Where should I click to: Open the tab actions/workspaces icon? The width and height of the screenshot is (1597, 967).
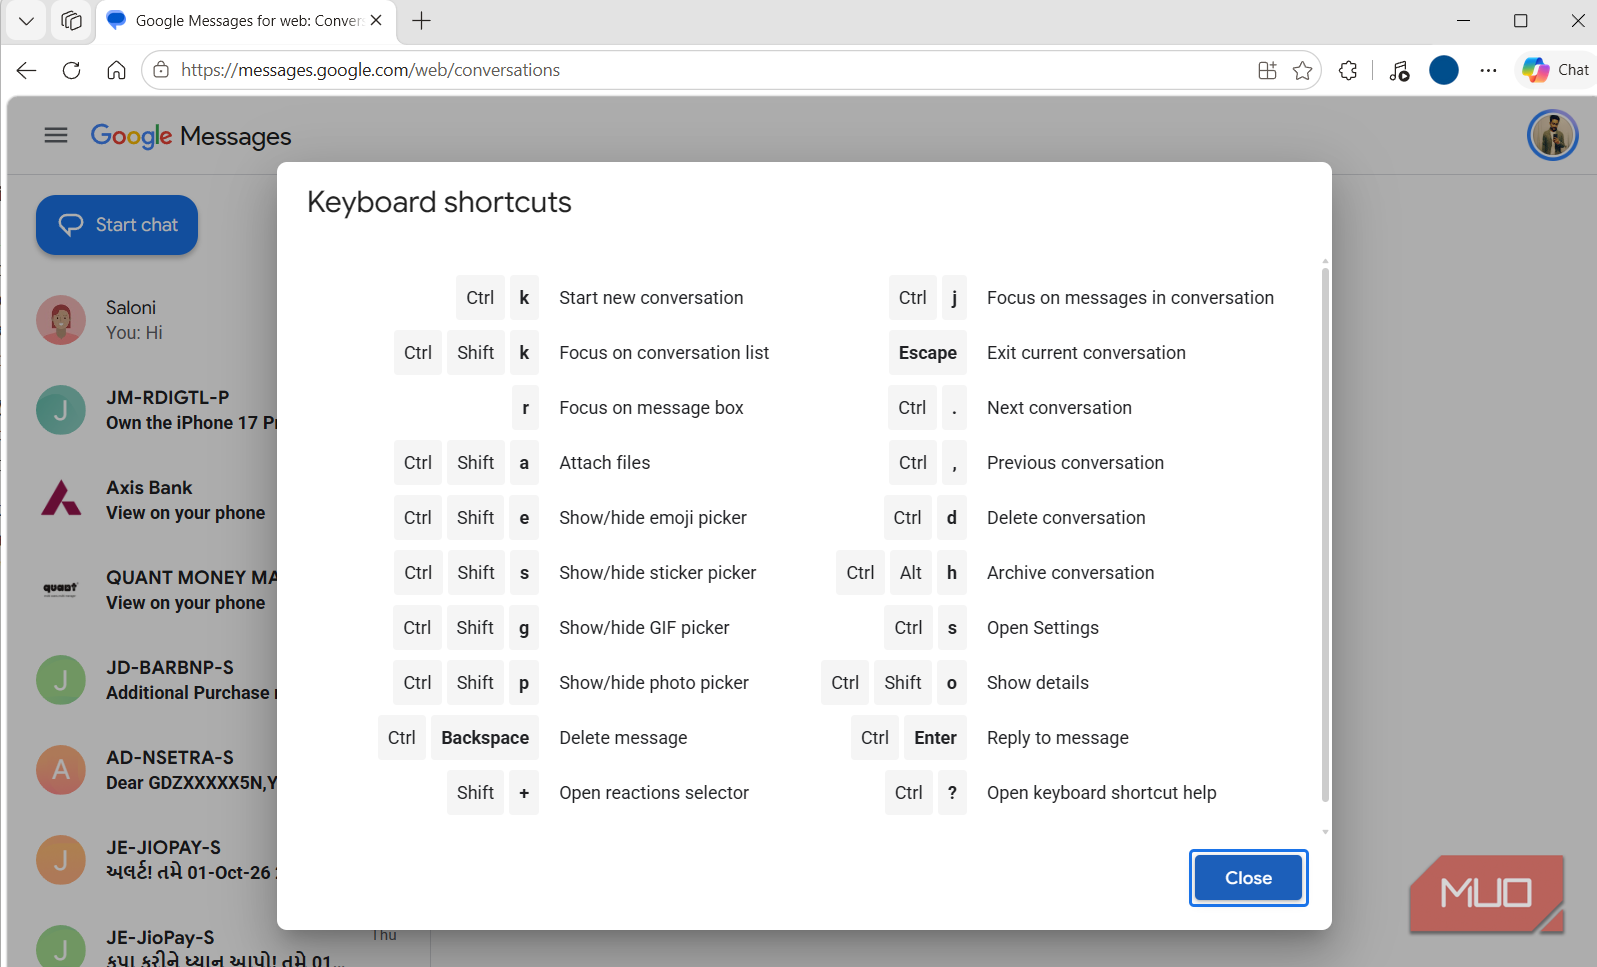[71, 20]
